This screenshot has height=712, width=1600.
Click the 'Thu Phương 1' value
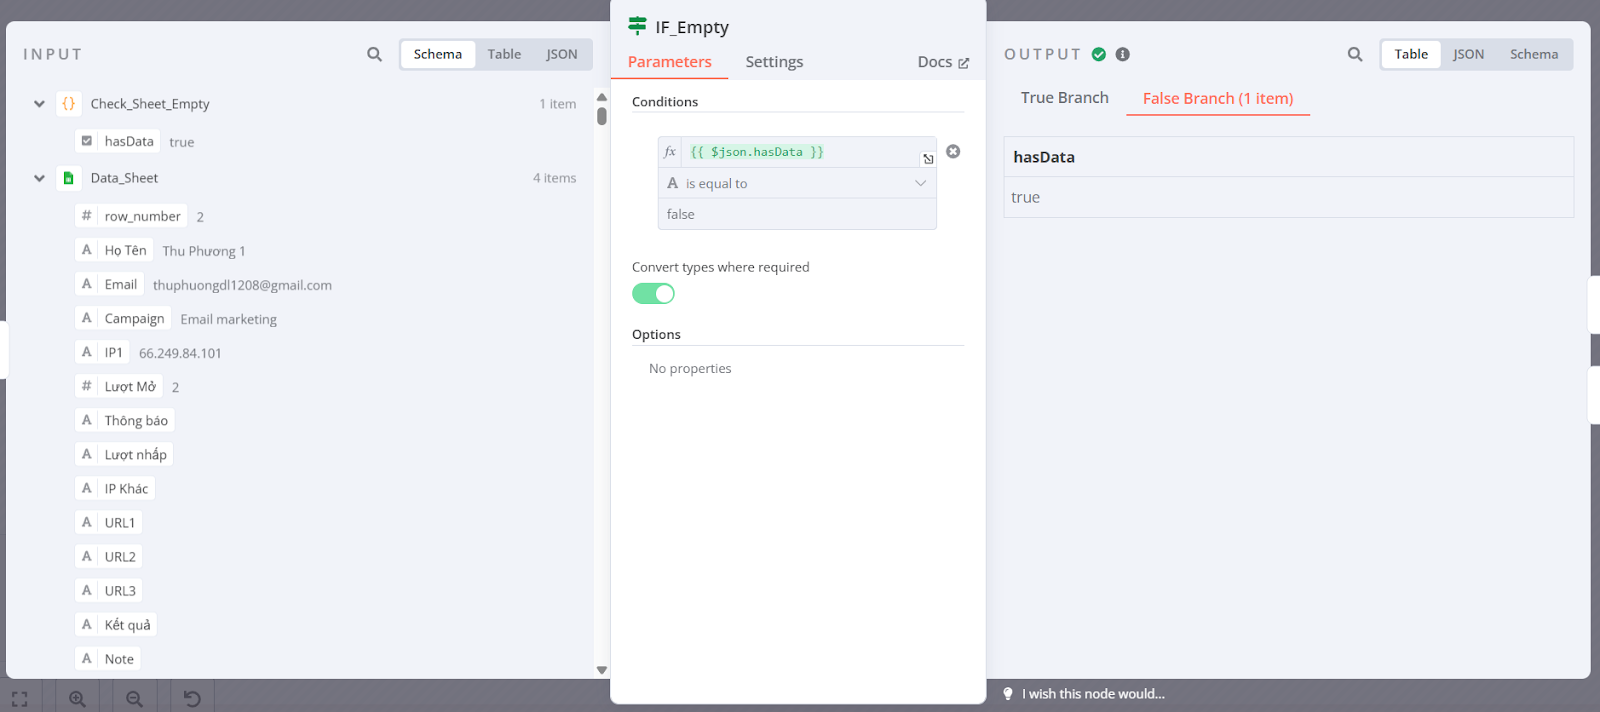point(204,251)
